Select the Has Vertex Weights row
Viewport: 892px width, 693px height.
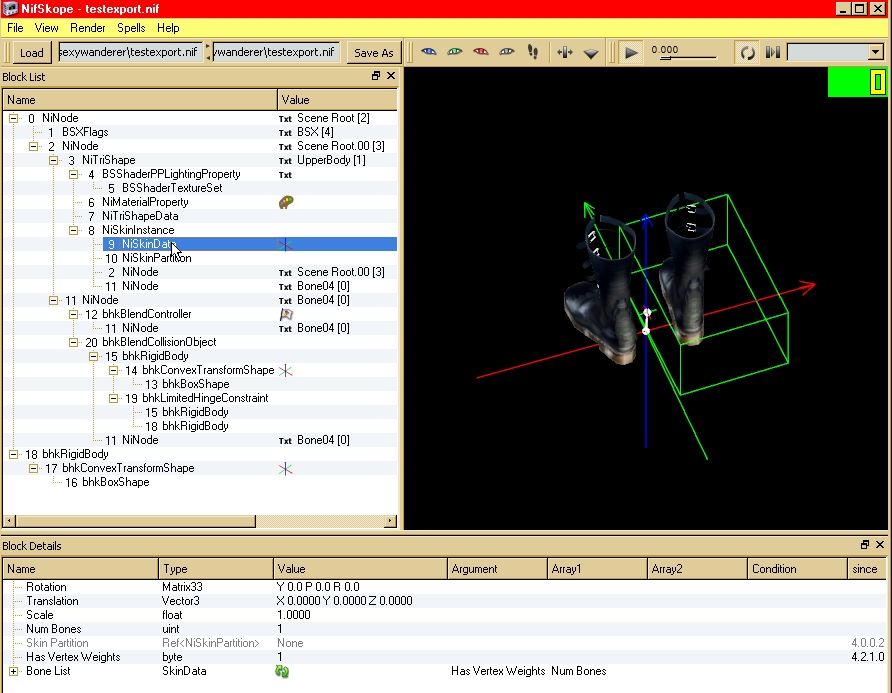(444, 657)
